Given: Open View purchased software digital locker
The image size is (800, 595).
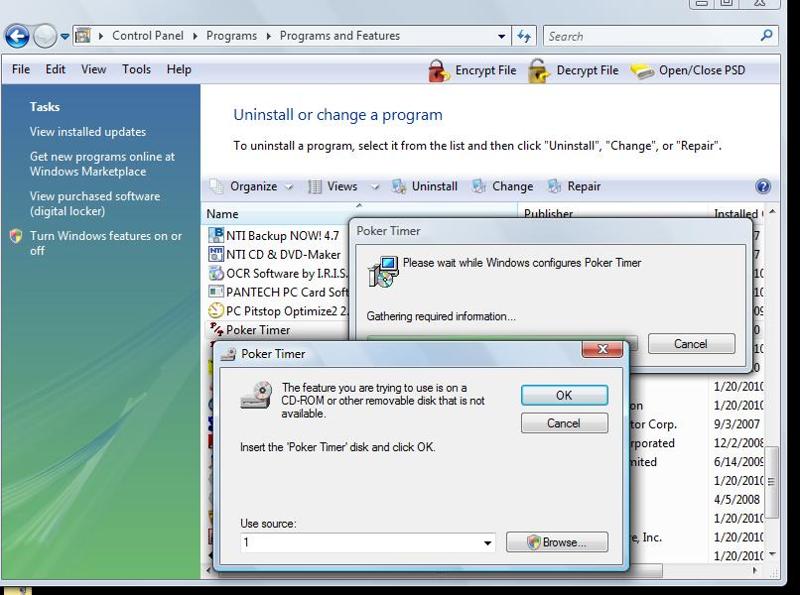Looking at the screenshot, I should pos(95,204).
